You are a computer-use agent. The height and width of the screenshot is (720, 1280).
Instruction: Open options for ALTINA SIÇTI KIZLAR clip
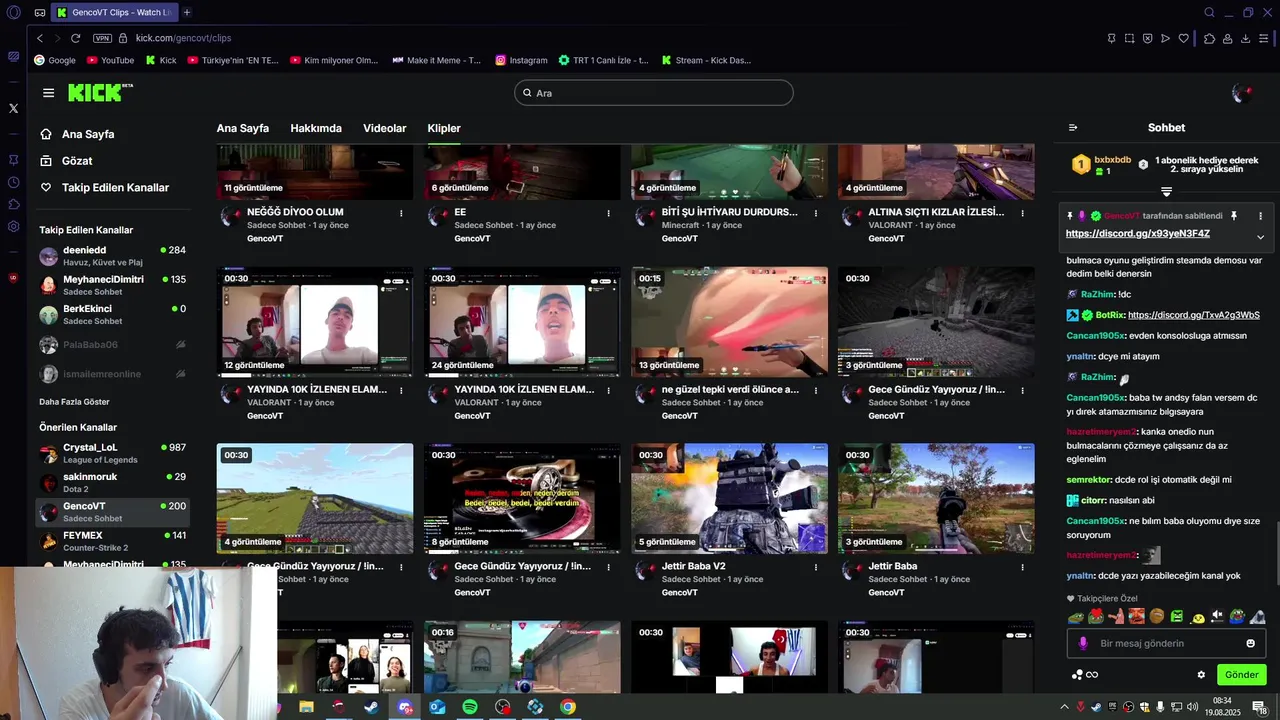point(1023,213)
